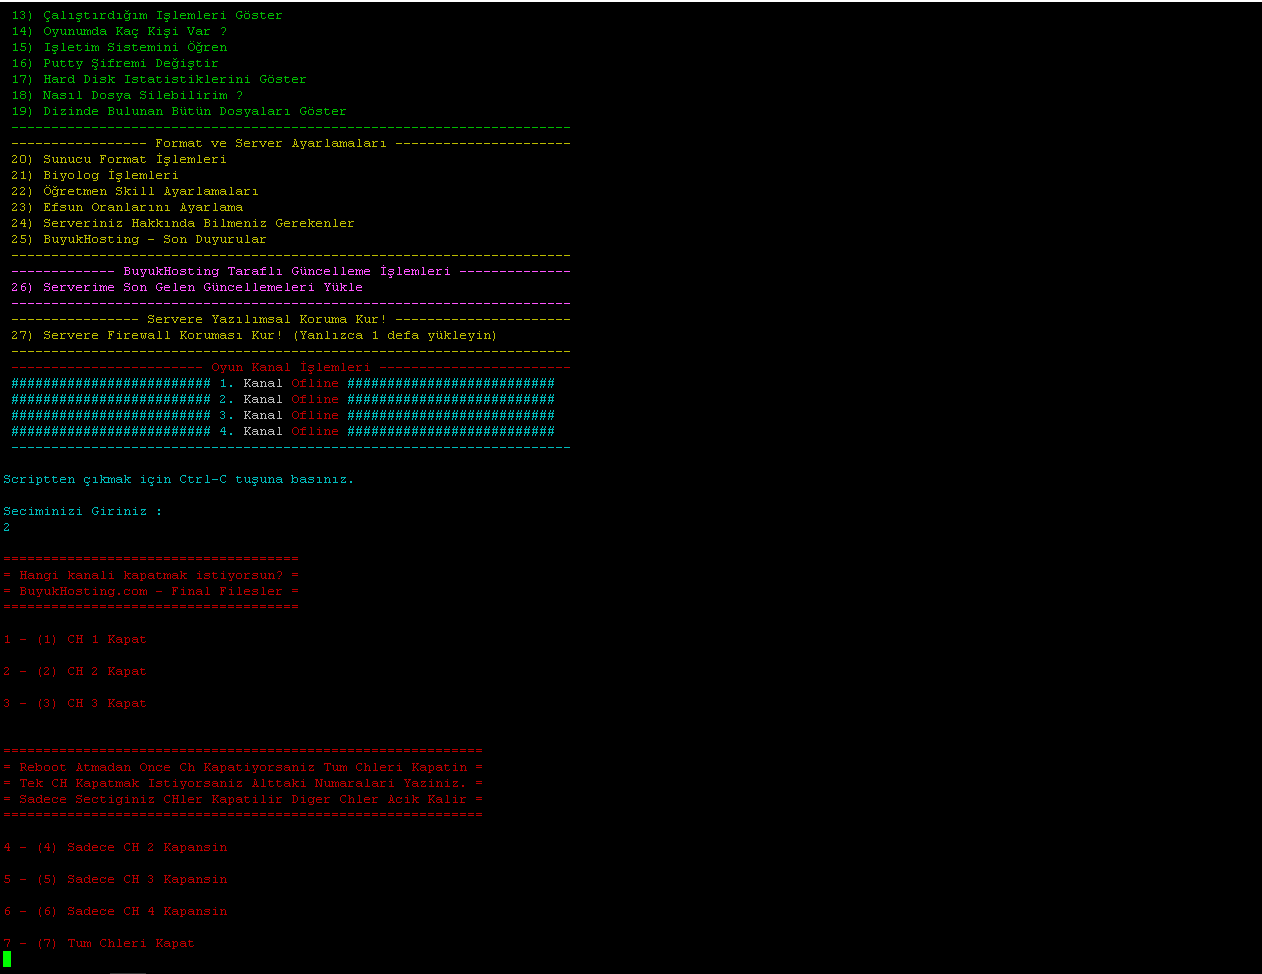
Task: Click option 20 Sunucu Format İşlemleri
Action: (x=119, y=160)
